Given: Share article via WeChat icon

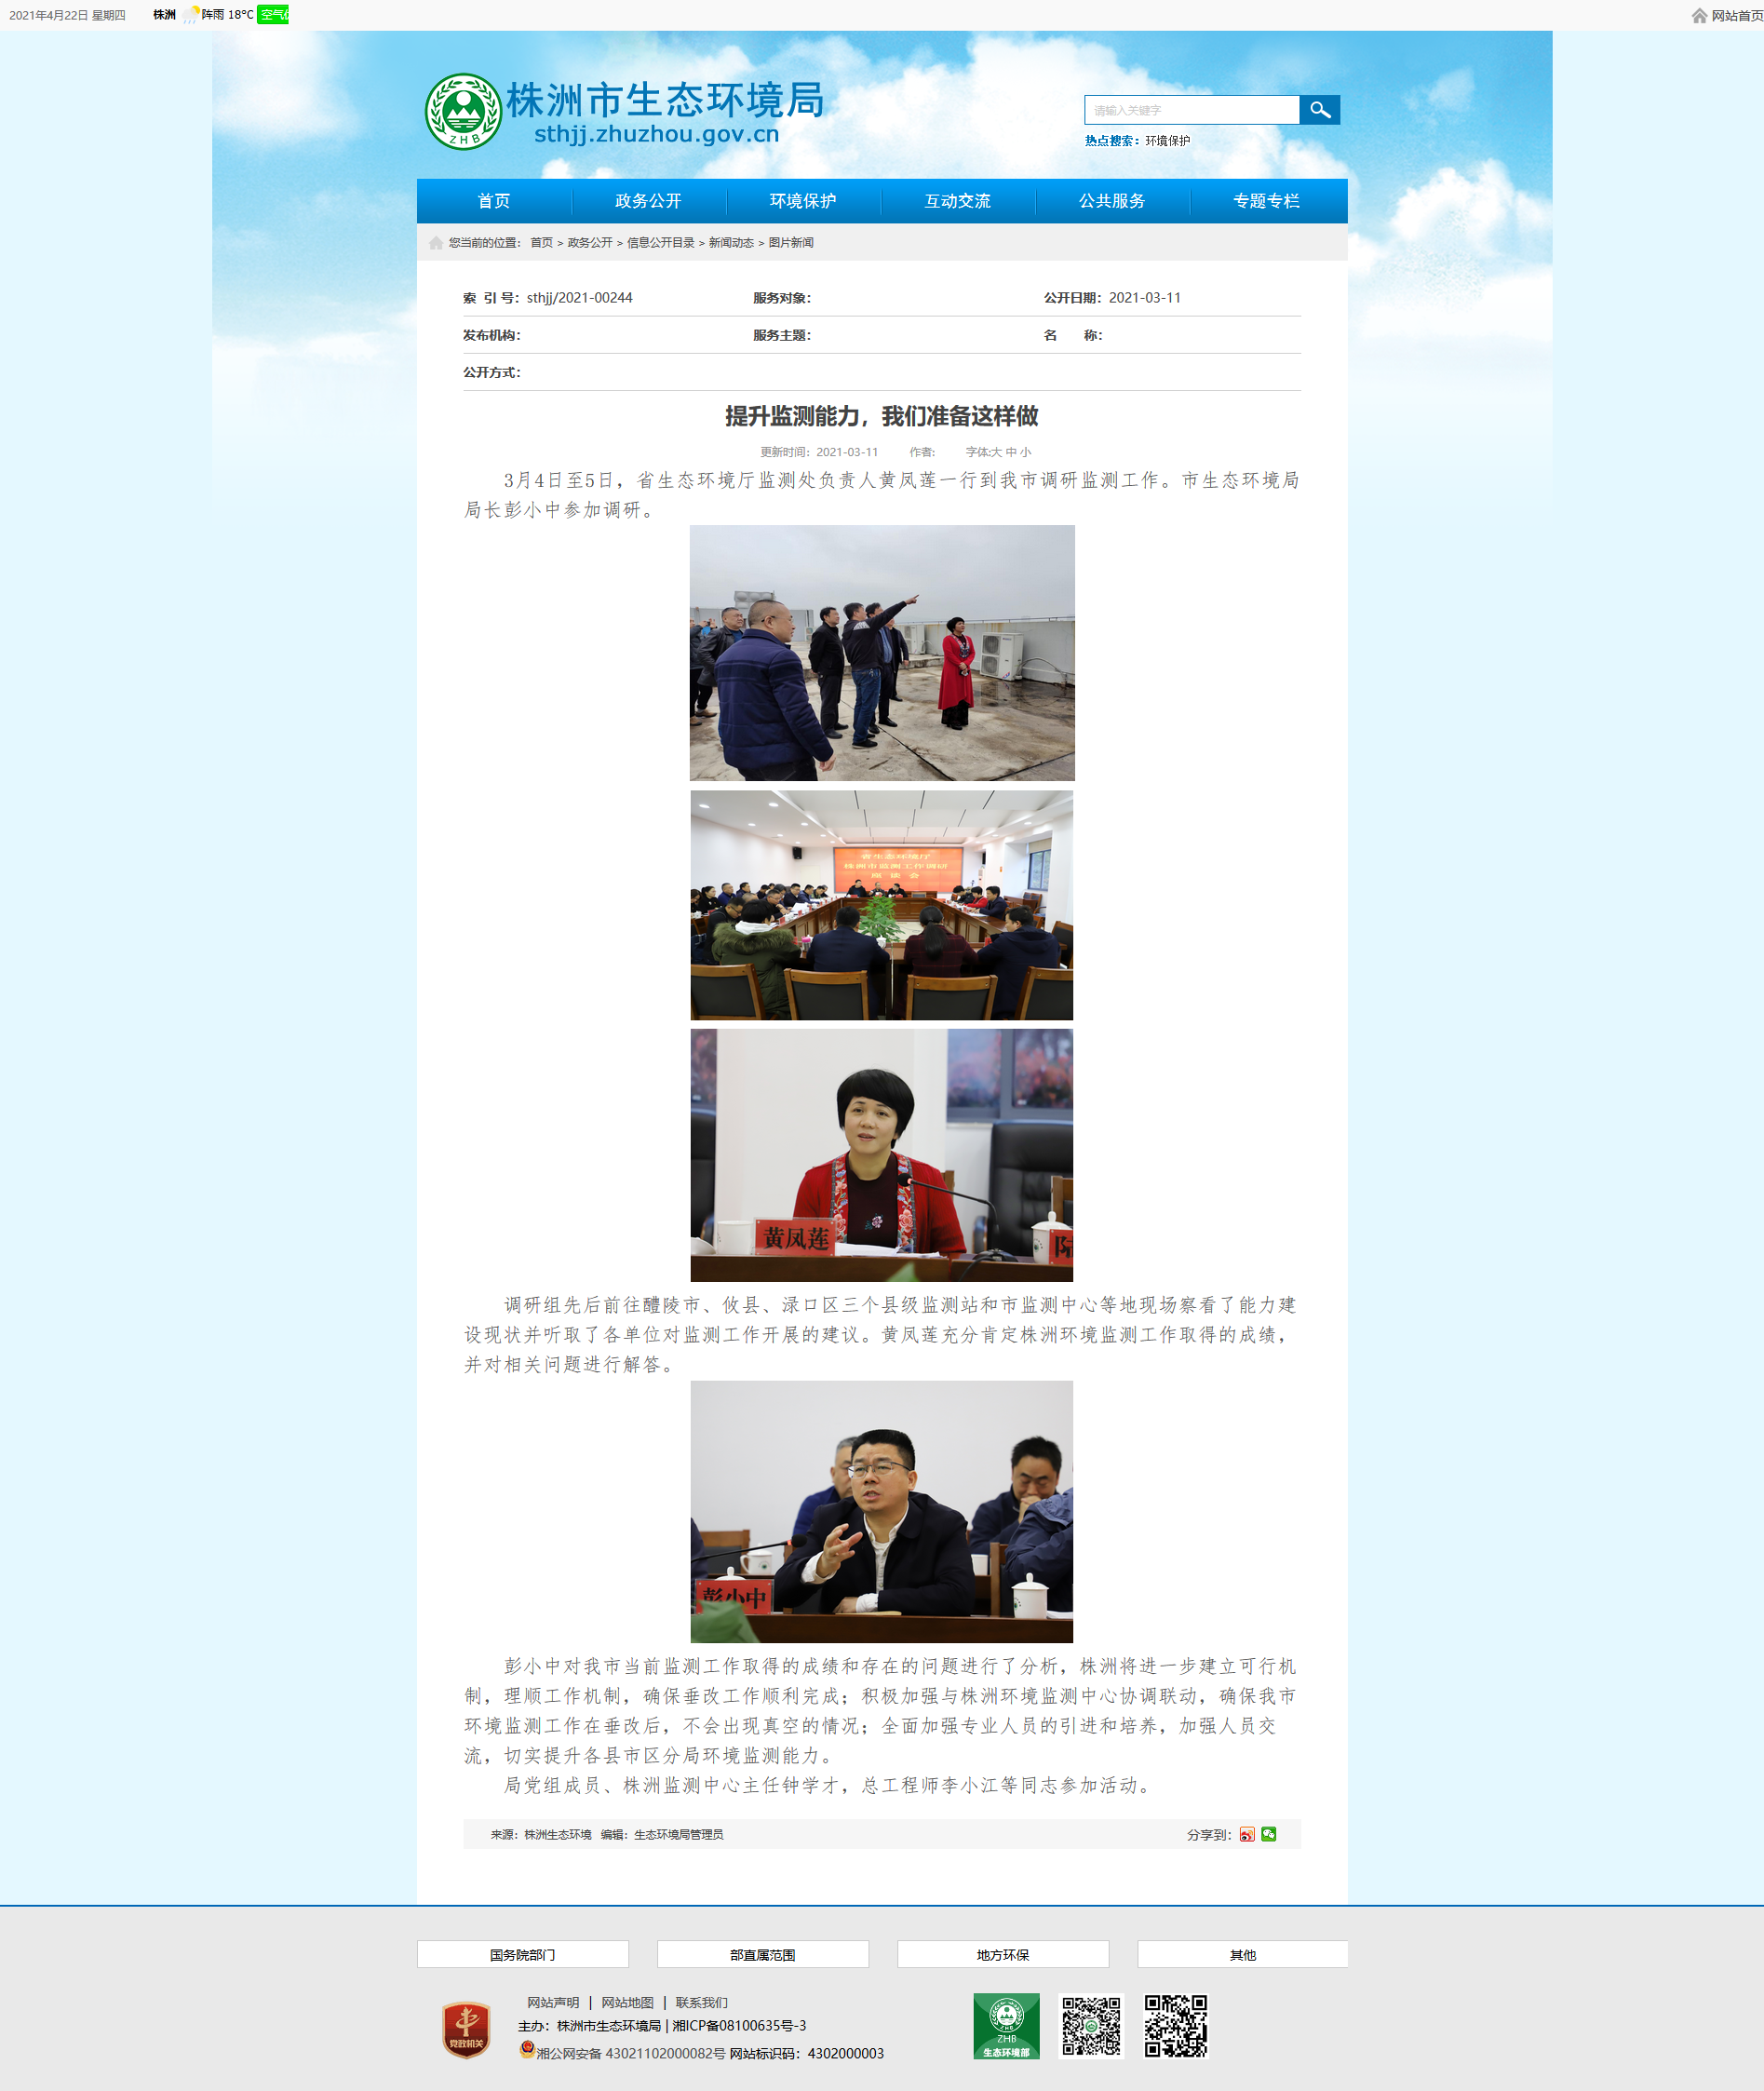Looking at the screenshot, I should [x=1269, y=1834].
